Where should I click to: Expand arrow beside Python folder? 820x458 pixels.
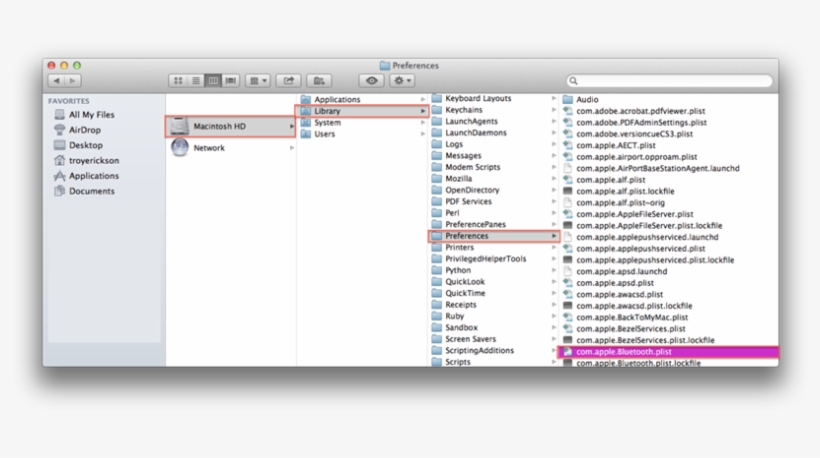[x=554, y=270]
